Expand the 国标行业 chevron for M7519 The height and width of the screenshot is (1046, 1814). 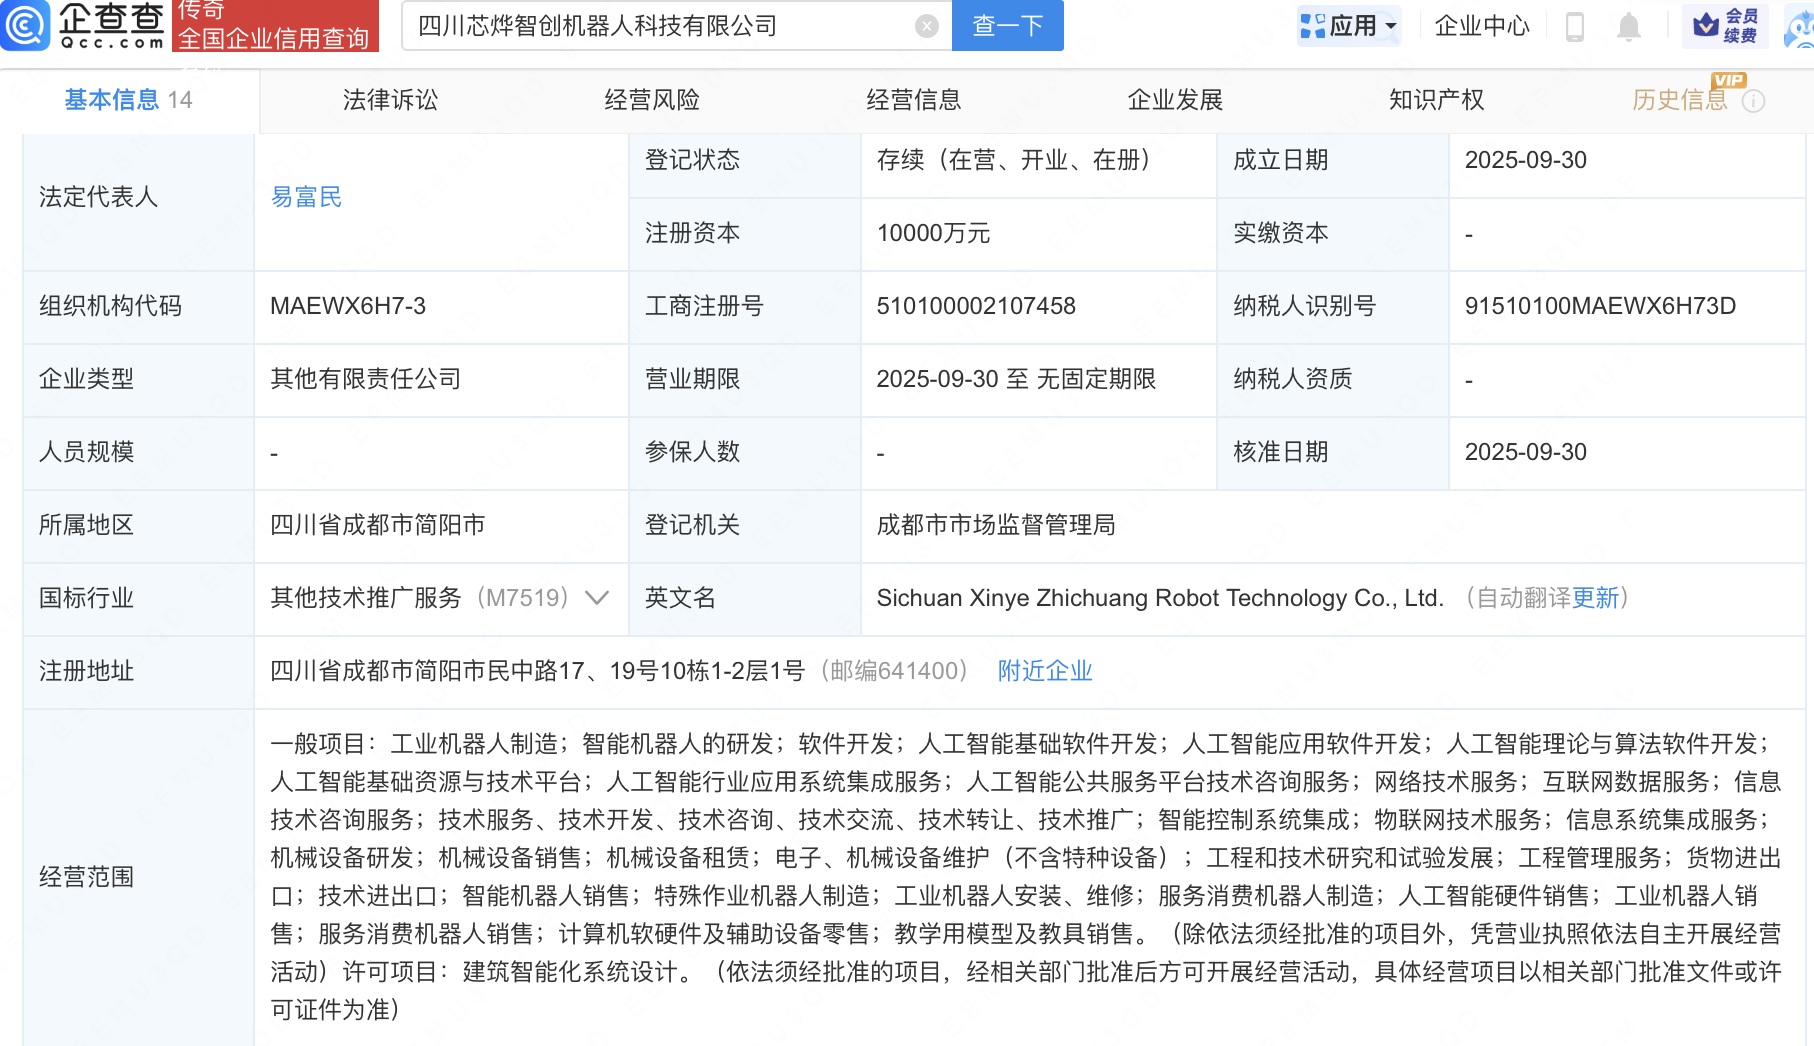coord(597,598)
